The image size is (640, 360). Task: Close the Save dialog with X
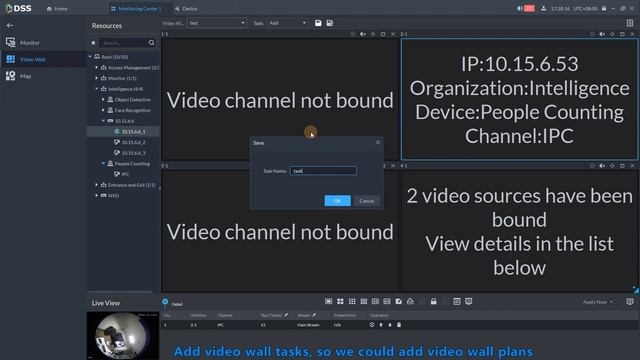(378, 142)
